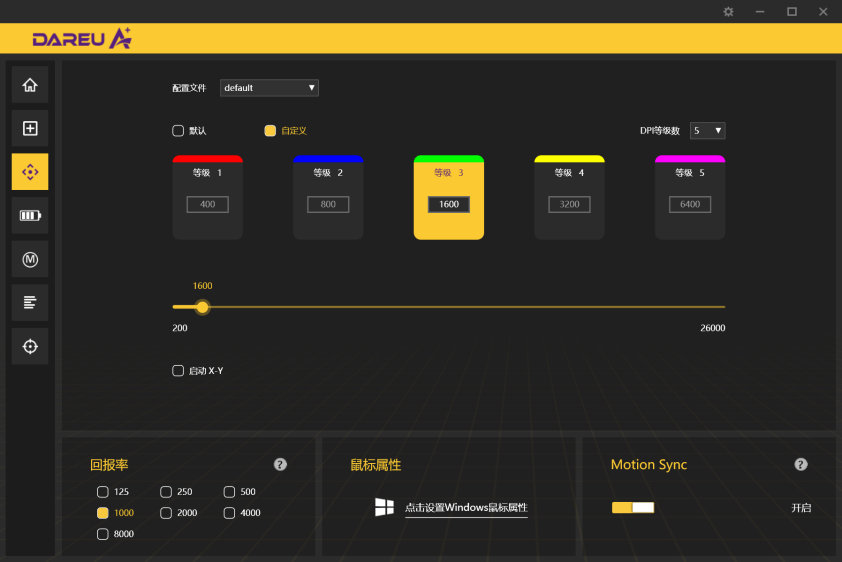Screen dimensions: 842x562
Task: Select the 等级 5 DPI card
Action: pos(690,198)
